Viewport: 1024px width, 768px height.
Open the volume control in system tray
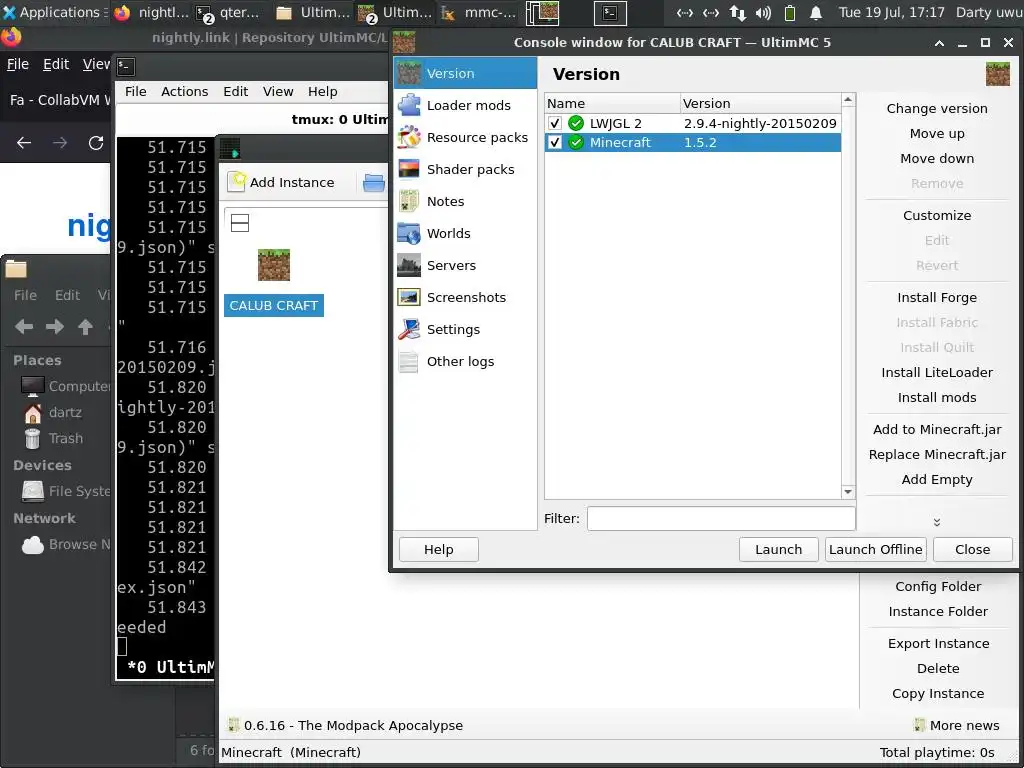coord(763,12)
